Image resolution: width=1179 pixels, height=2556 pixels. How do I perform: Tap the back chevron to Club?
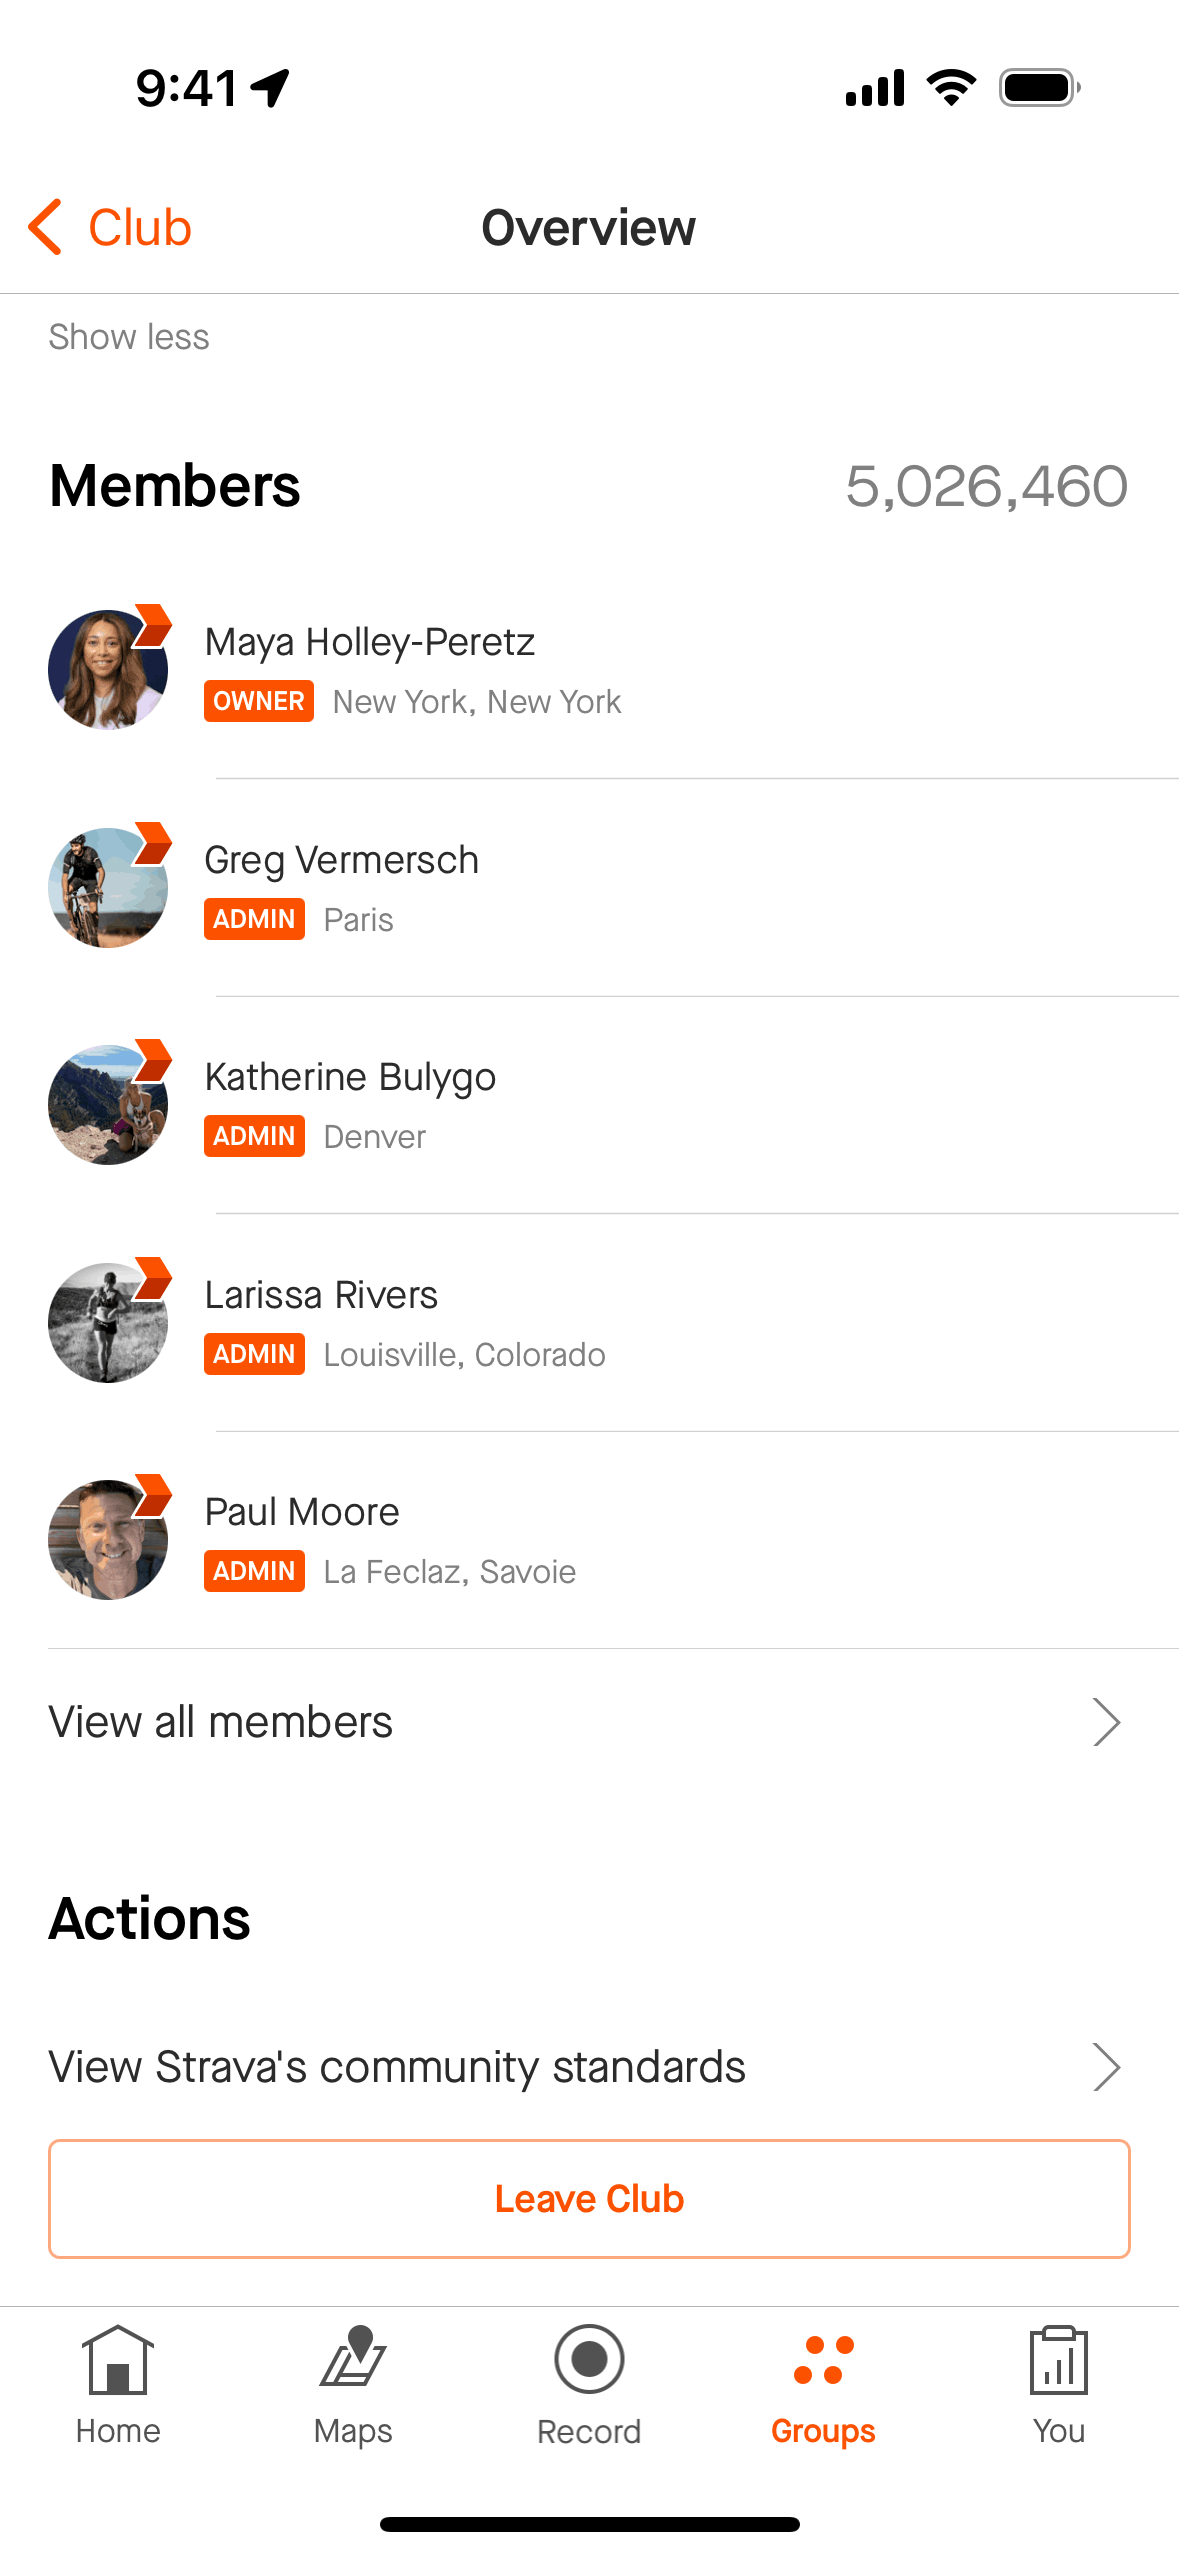pos(46,227)
